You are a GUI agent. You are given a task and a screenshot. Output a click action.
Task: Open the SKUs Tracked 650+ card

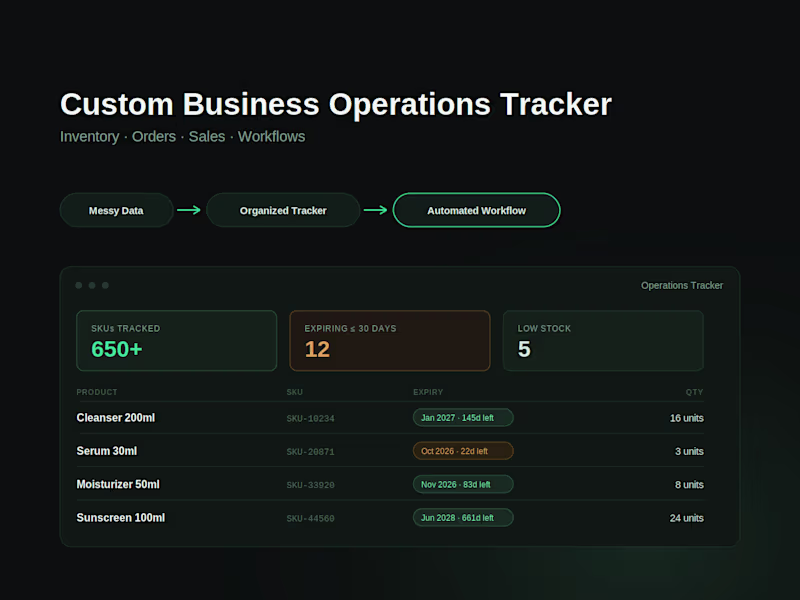(177, 341)
